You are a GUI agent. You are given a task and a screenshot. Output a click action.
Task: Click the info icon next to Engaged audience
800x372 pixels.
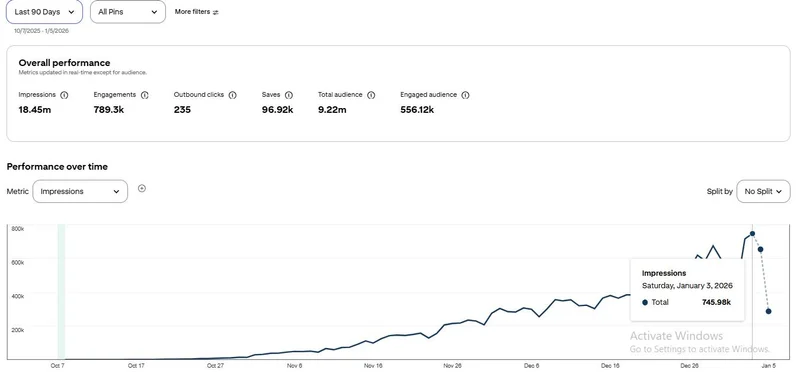[465, 95]
